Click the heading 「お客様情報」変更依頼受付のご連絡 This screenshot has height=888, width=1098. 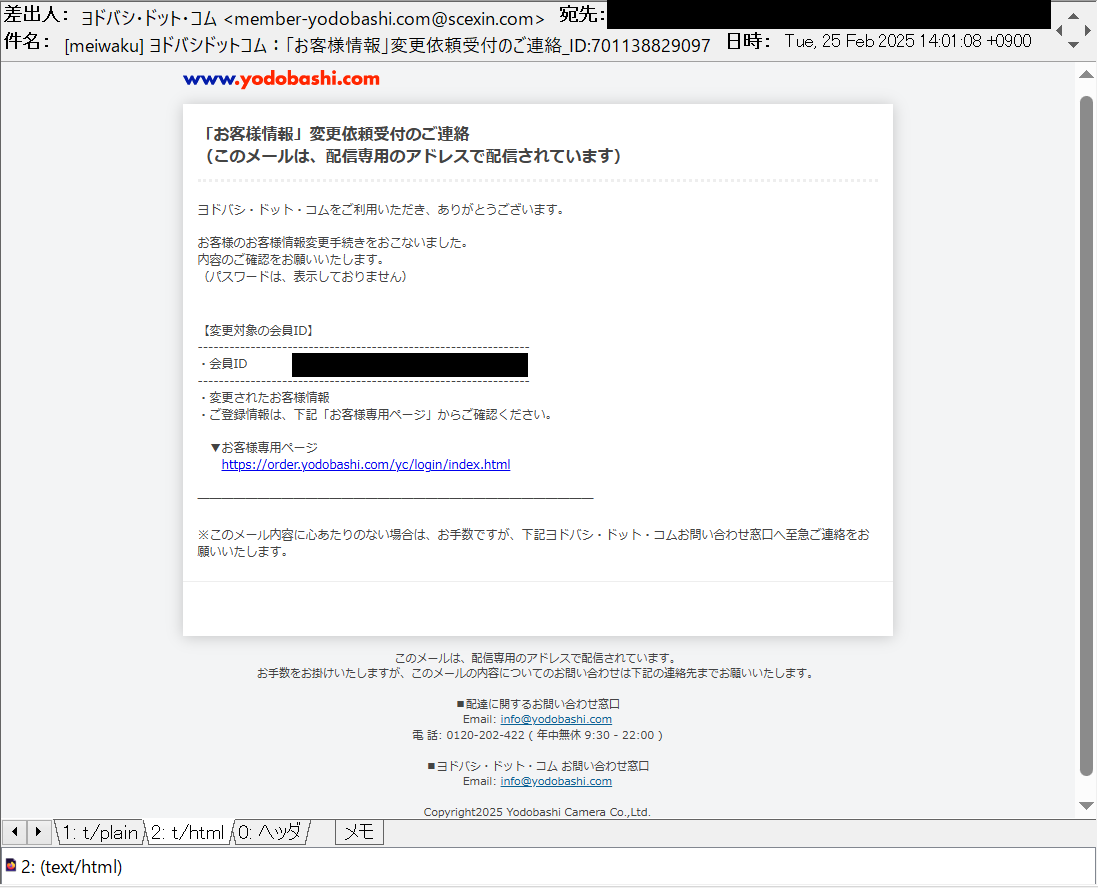pyautogui.click(x=334, y=134)
